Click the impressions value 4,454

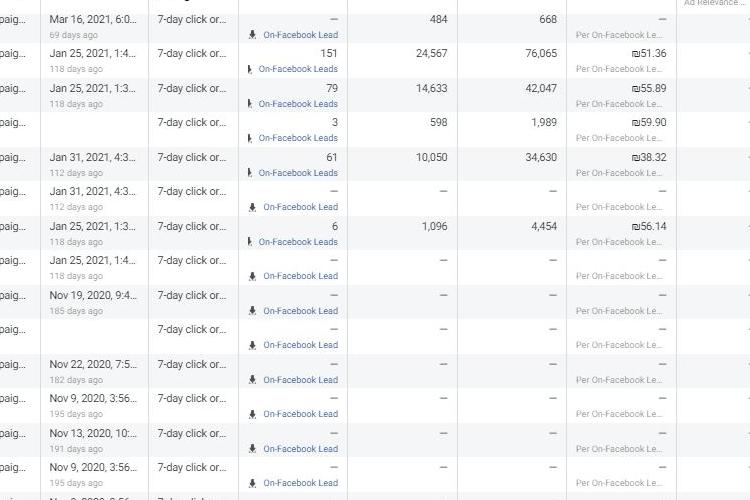click(x=544, y=226)
